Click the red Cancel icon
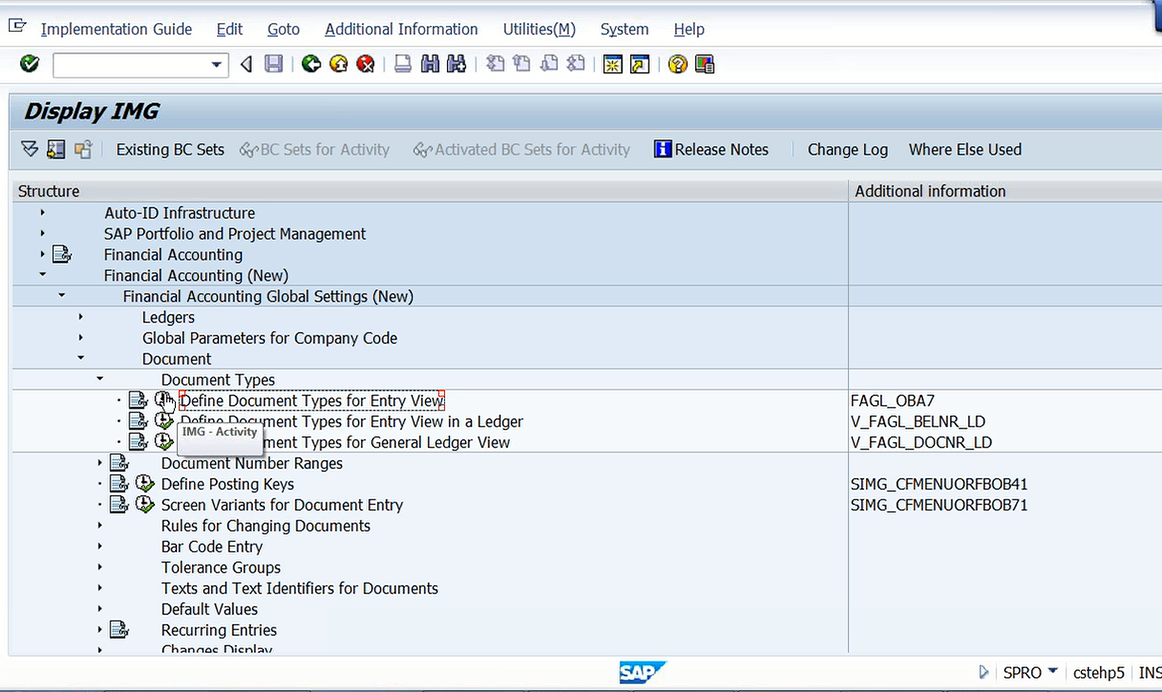Image resolution: width=1162 pixels, height=692 pixels. pyautogui.click(x=365, y=64)
